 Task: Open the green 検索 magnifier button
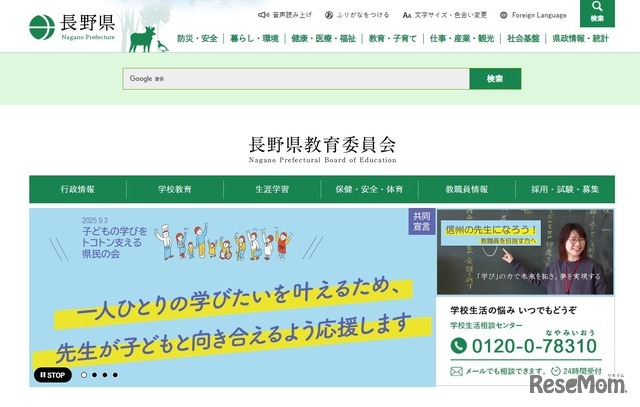(597, 12)
